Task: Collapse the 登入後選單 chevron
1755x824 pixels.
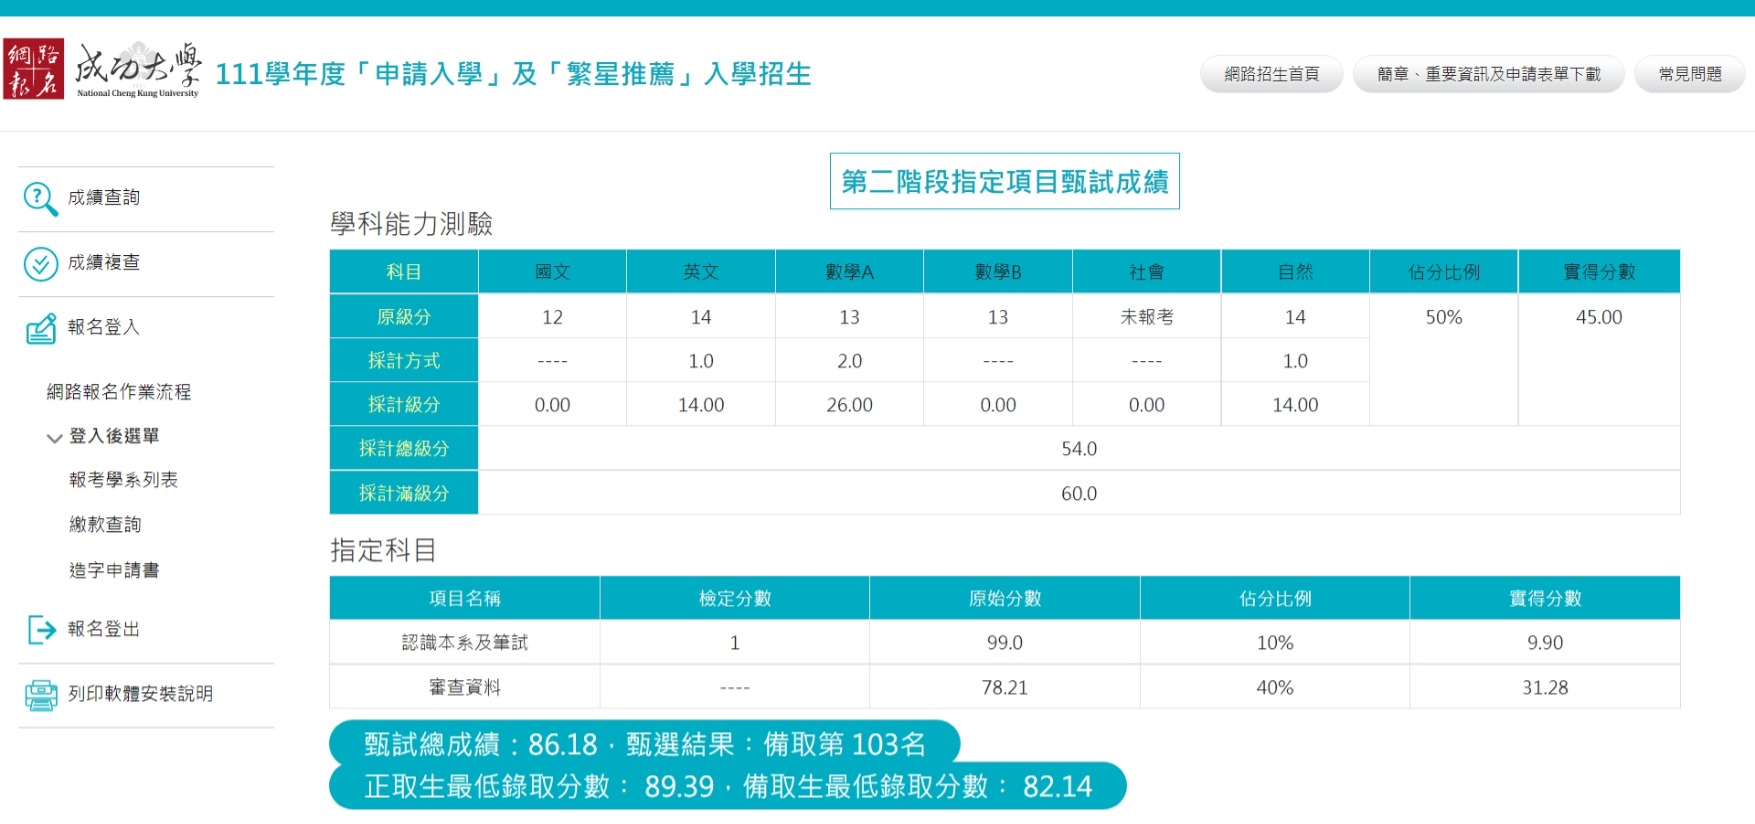Action: [54, 438]
